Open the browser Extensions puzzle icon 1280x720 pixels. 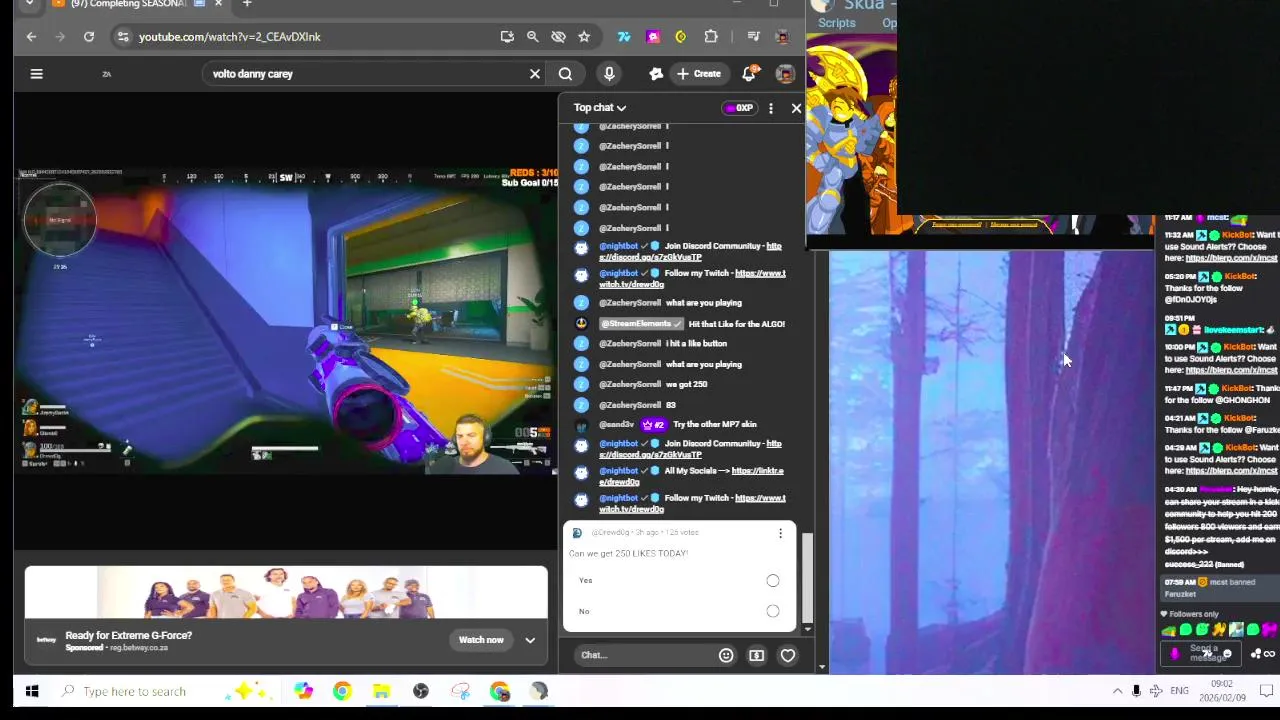(x=711, y=36)
